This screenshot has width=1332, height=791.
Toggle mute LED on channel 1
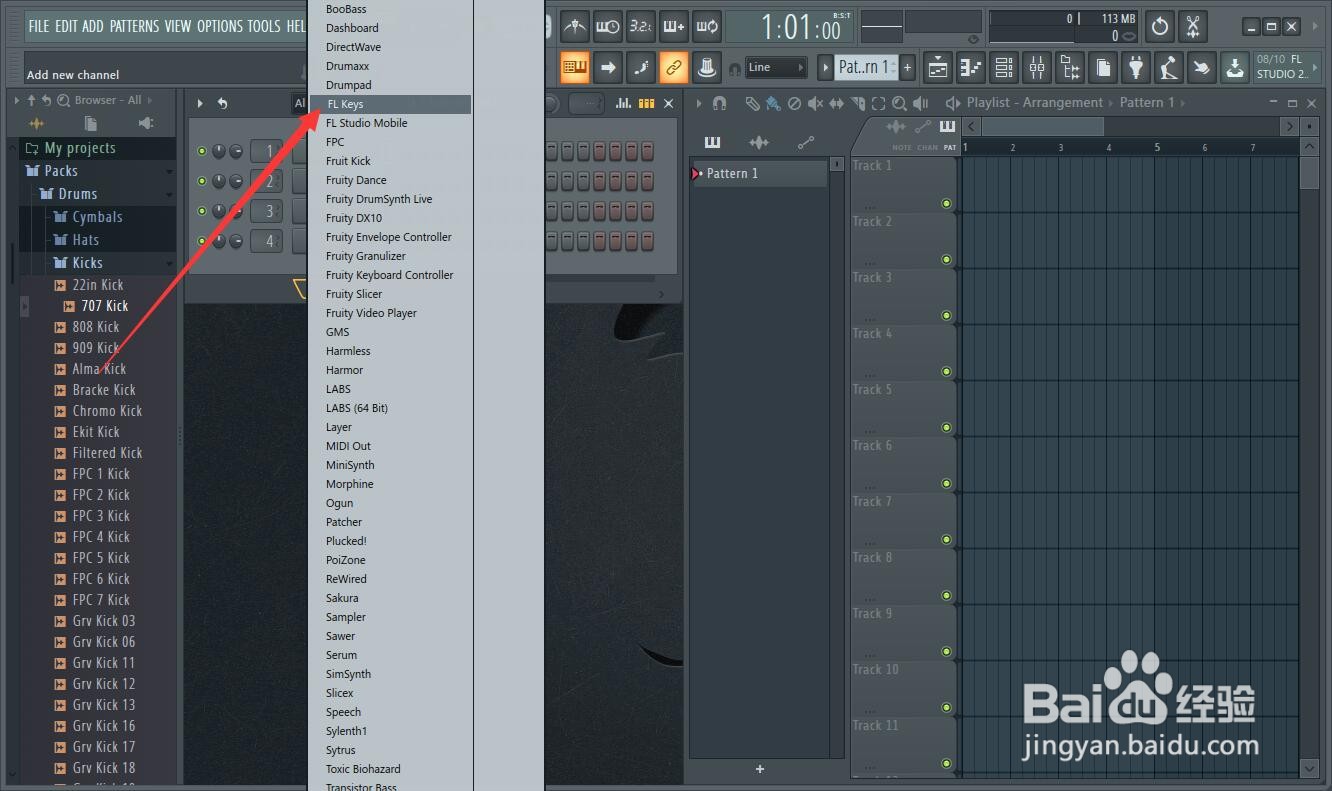point(203,152)
